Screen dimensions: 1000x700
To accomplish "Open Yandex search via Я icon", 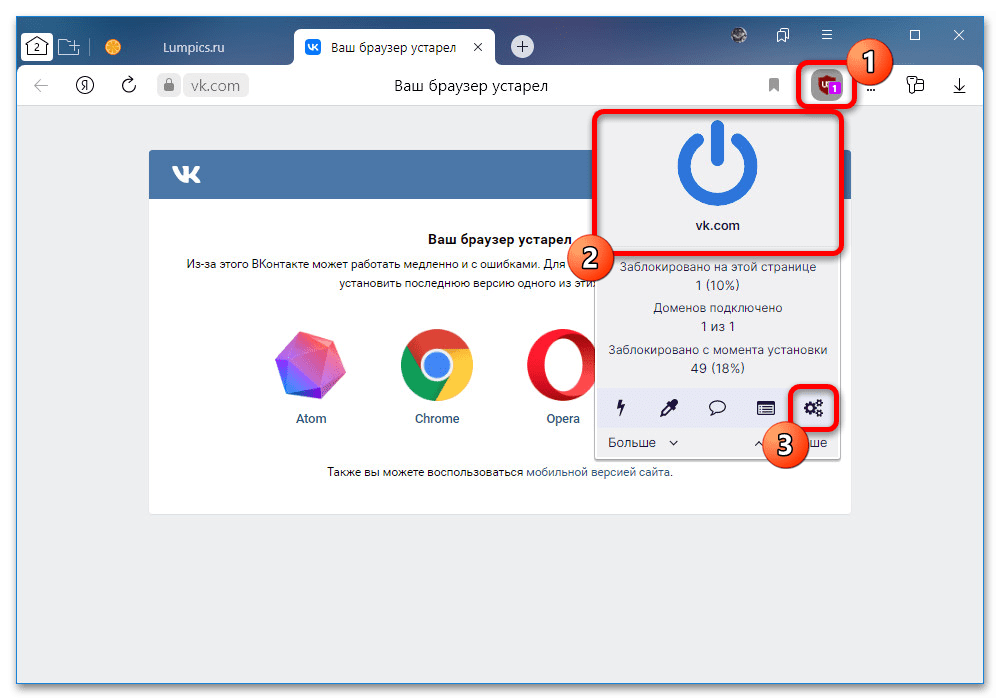I will tap(85, 85).
